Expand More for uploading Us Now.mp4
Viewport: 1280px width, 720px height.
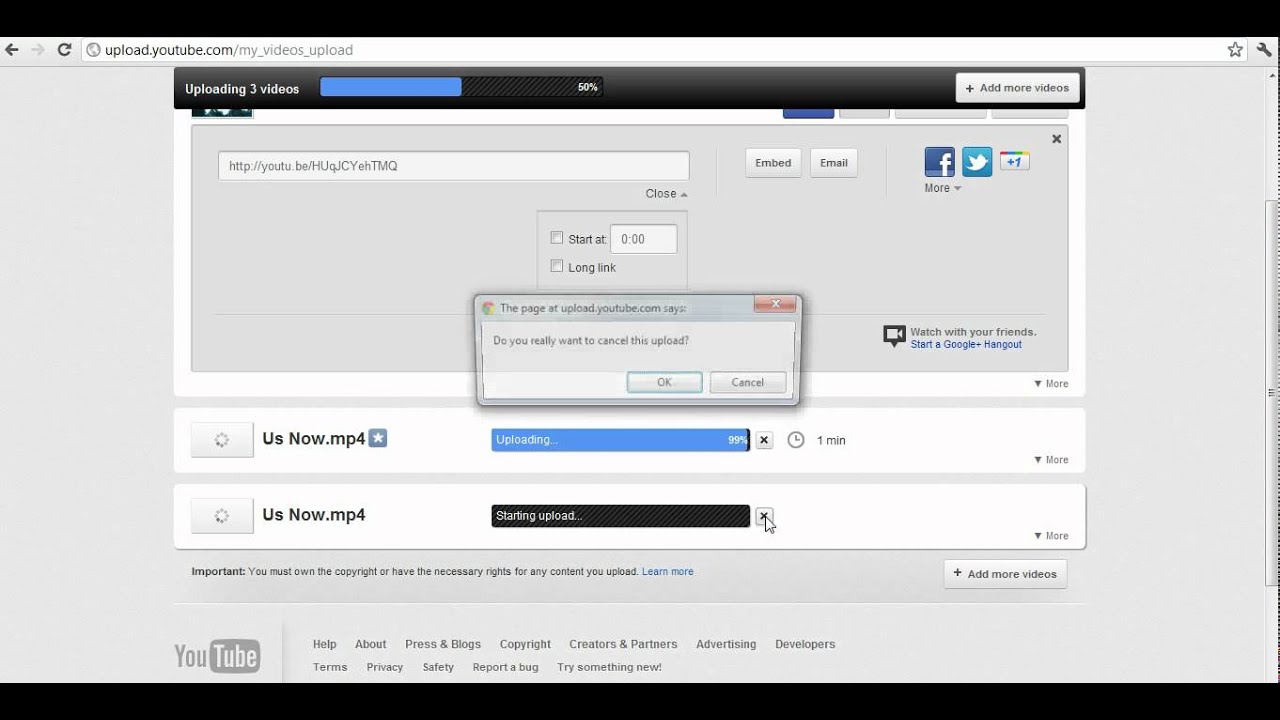tap(1051, 460)
